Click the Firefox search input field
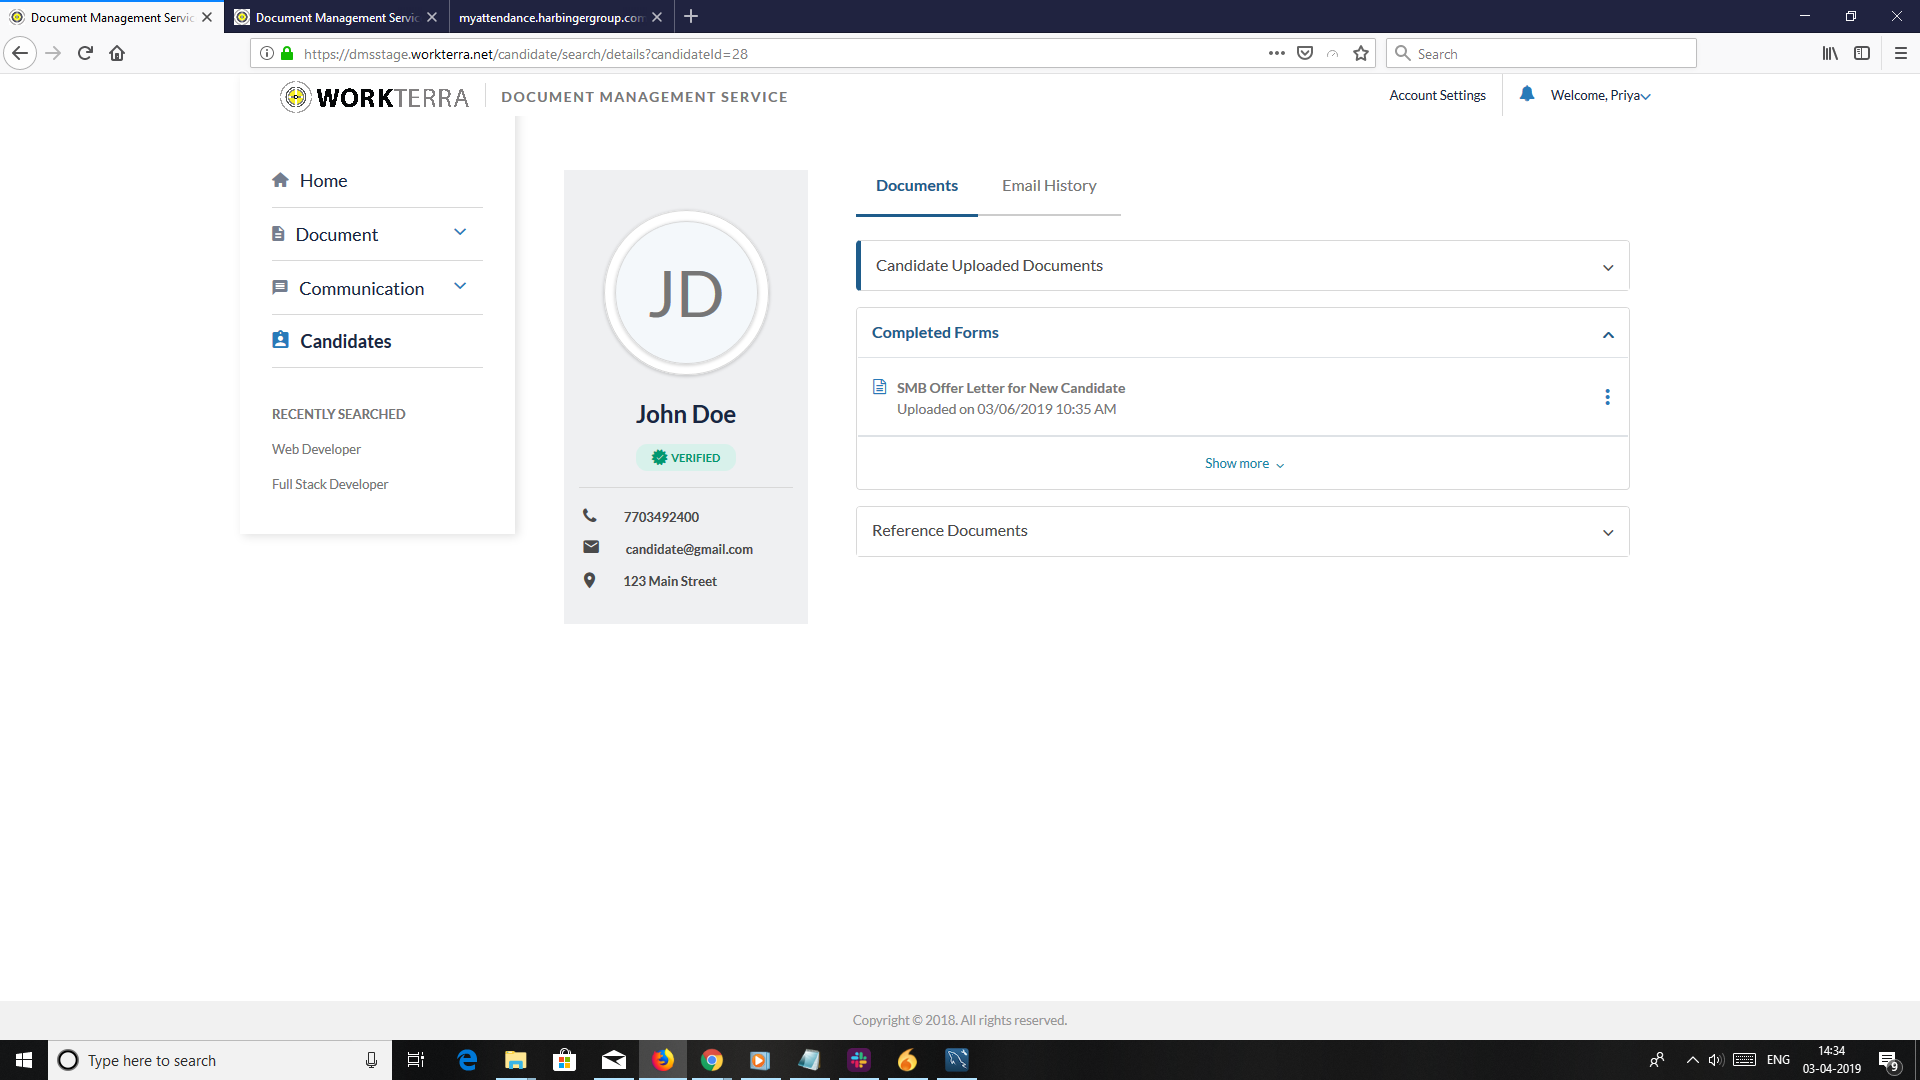1920x1080 pixels. [1550, 54]
